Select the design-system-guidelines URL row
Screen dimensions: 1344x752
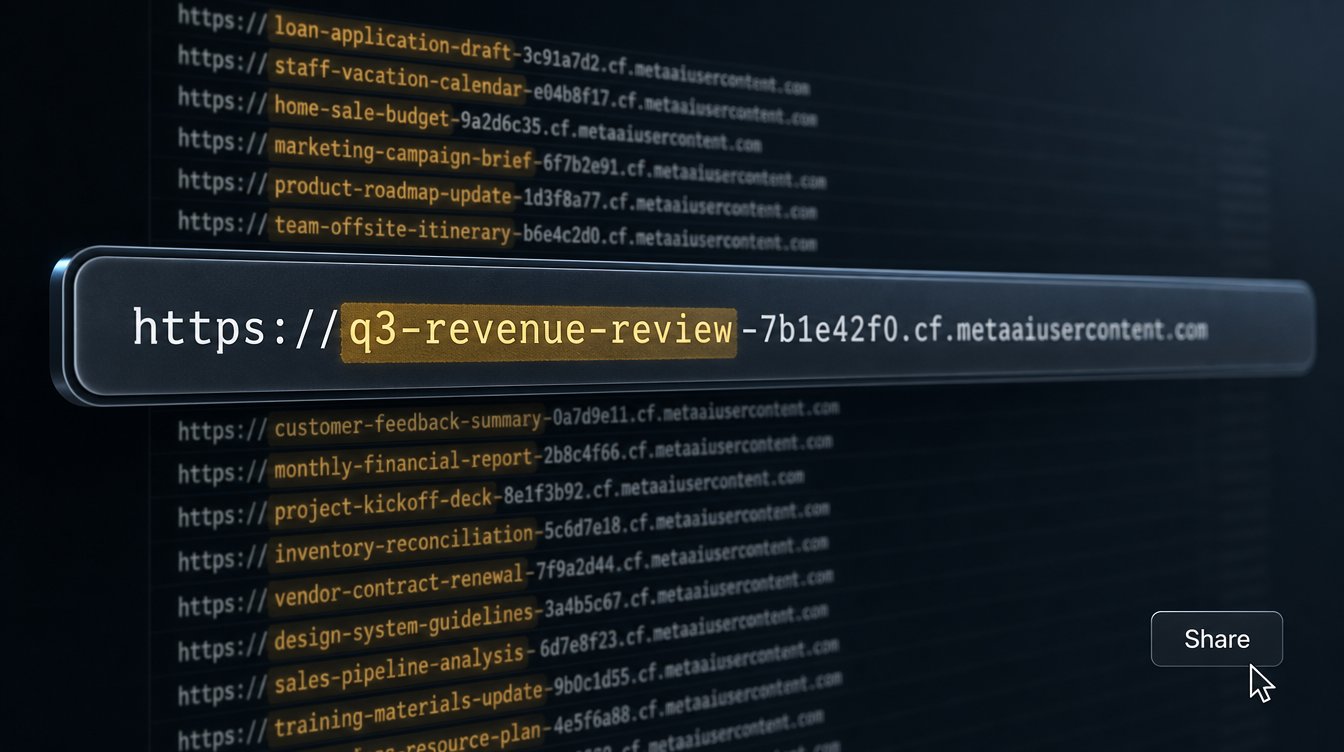pyautogui.click(x=505, y=617)
